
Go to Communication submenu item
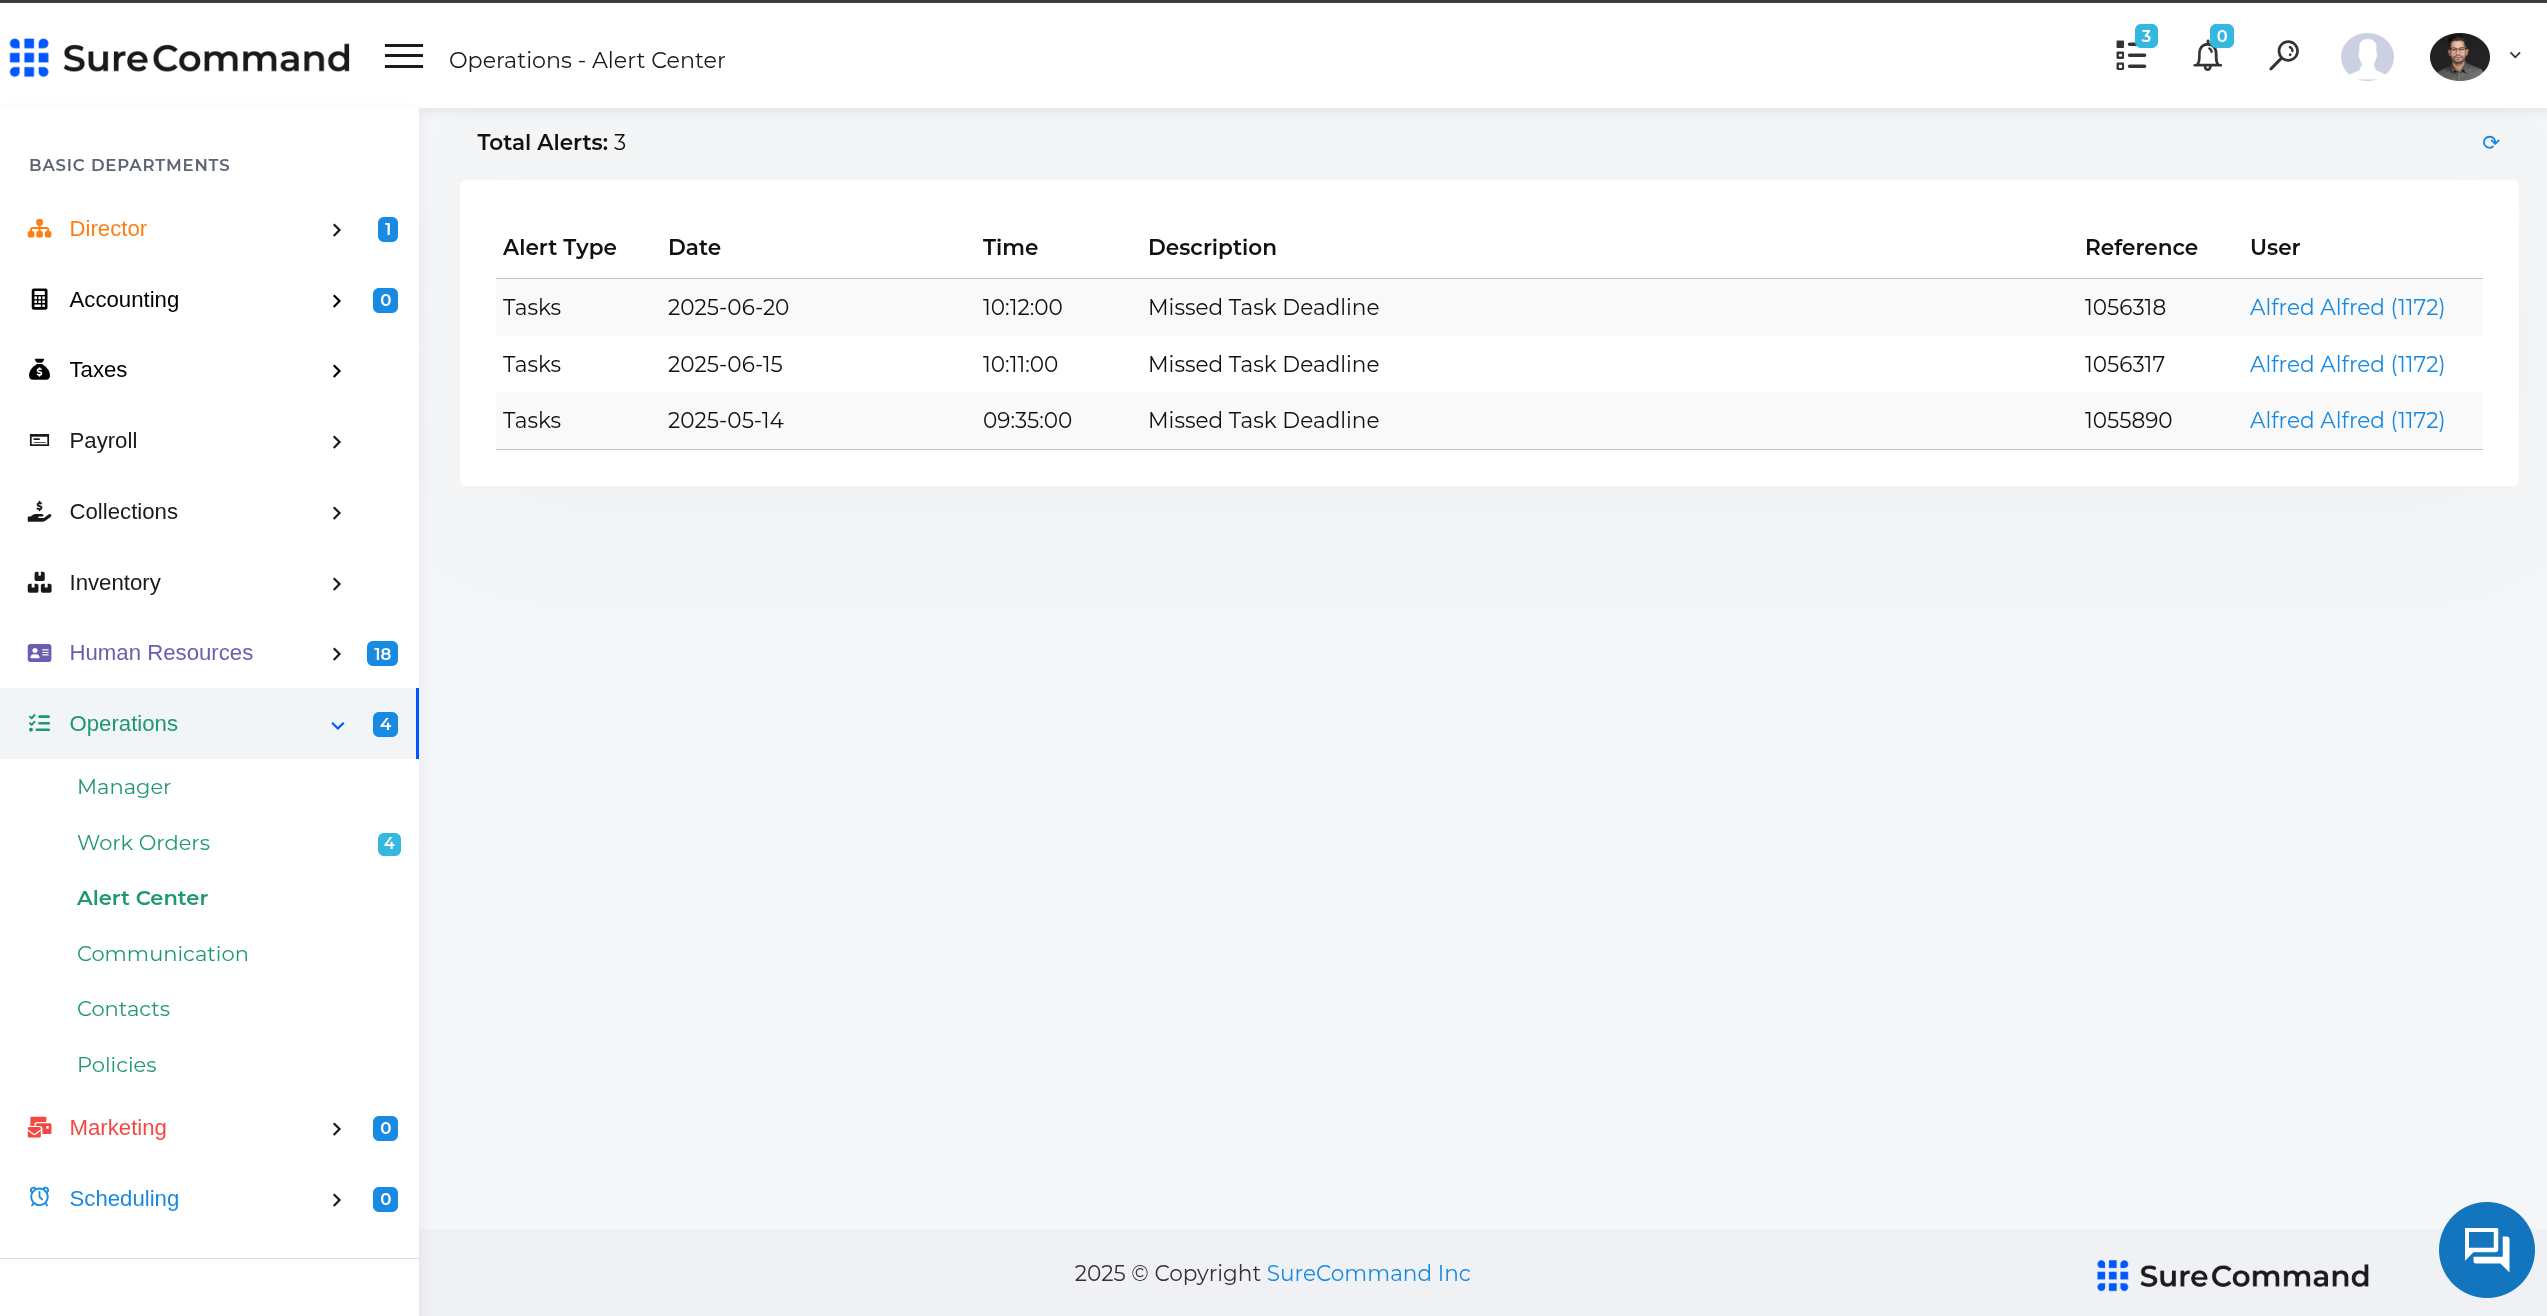(162, 954)
